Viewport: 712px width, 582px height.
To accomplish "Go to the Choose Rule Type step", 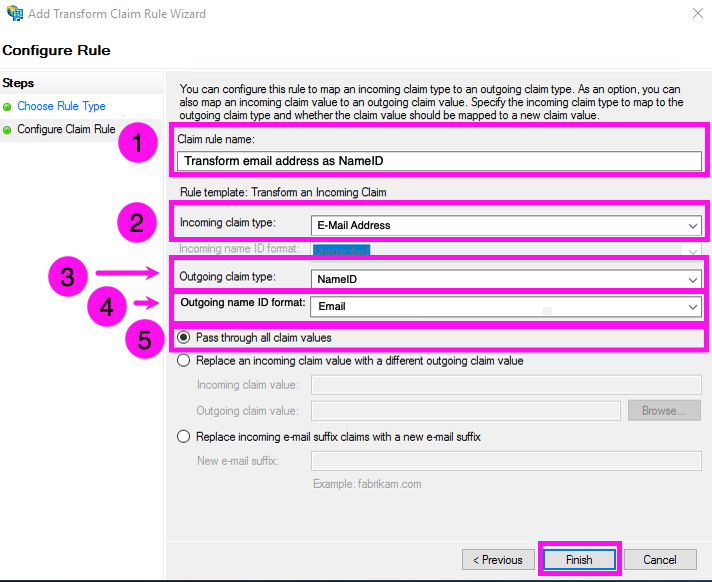I will click(61, 106).
